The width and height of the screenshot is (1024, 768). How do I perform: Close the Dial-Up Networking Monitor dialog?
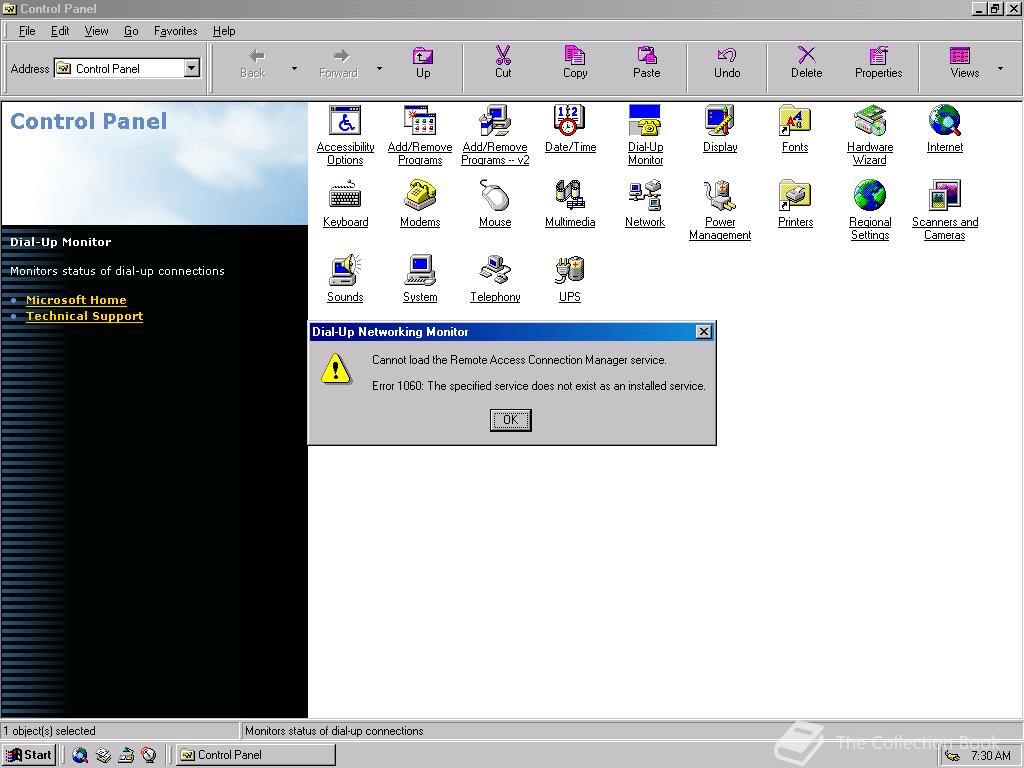(x=703, y=332)
